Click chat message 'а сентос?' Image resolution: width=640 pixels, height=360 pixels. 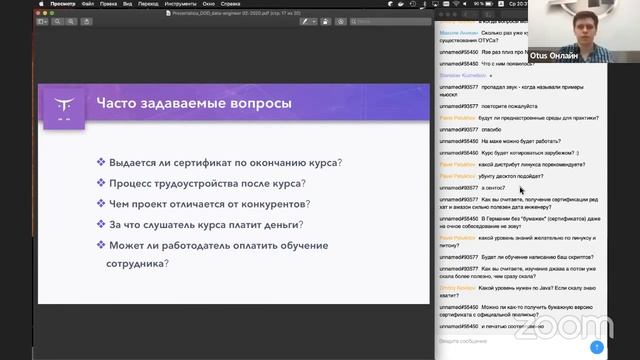tap(493, 188)
